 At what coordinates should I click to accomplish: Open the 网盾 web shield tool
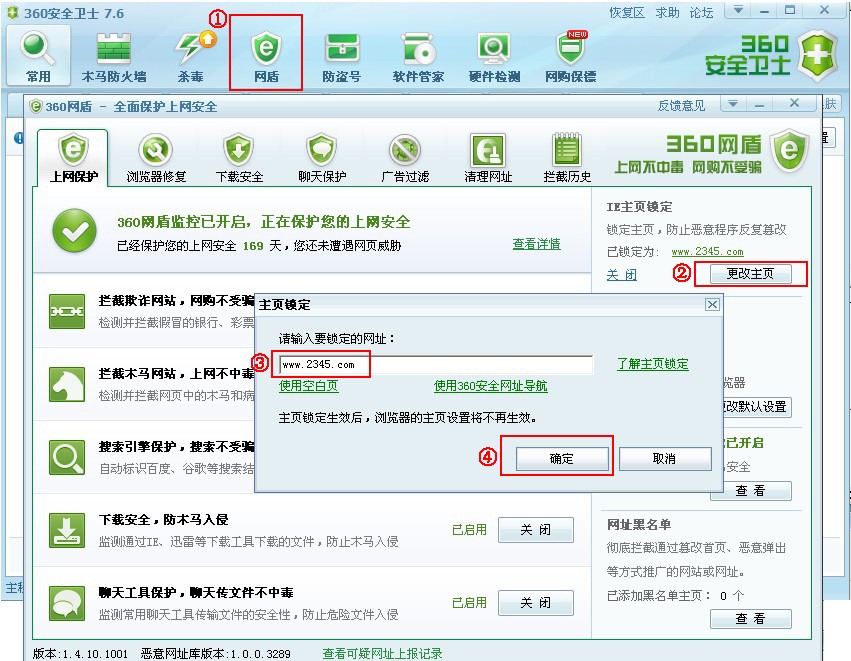tap(266, 56)
